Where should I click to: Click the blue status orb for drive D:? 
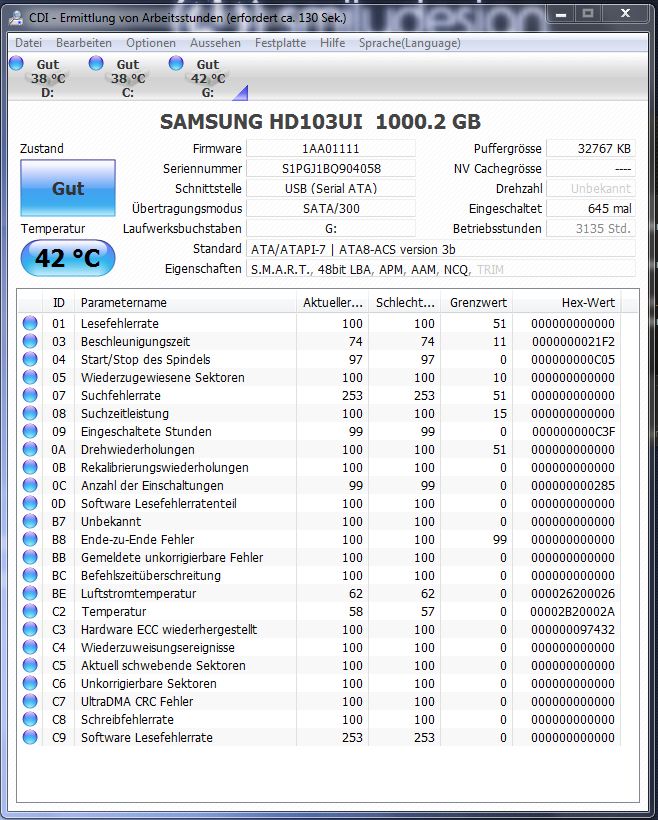17,63
